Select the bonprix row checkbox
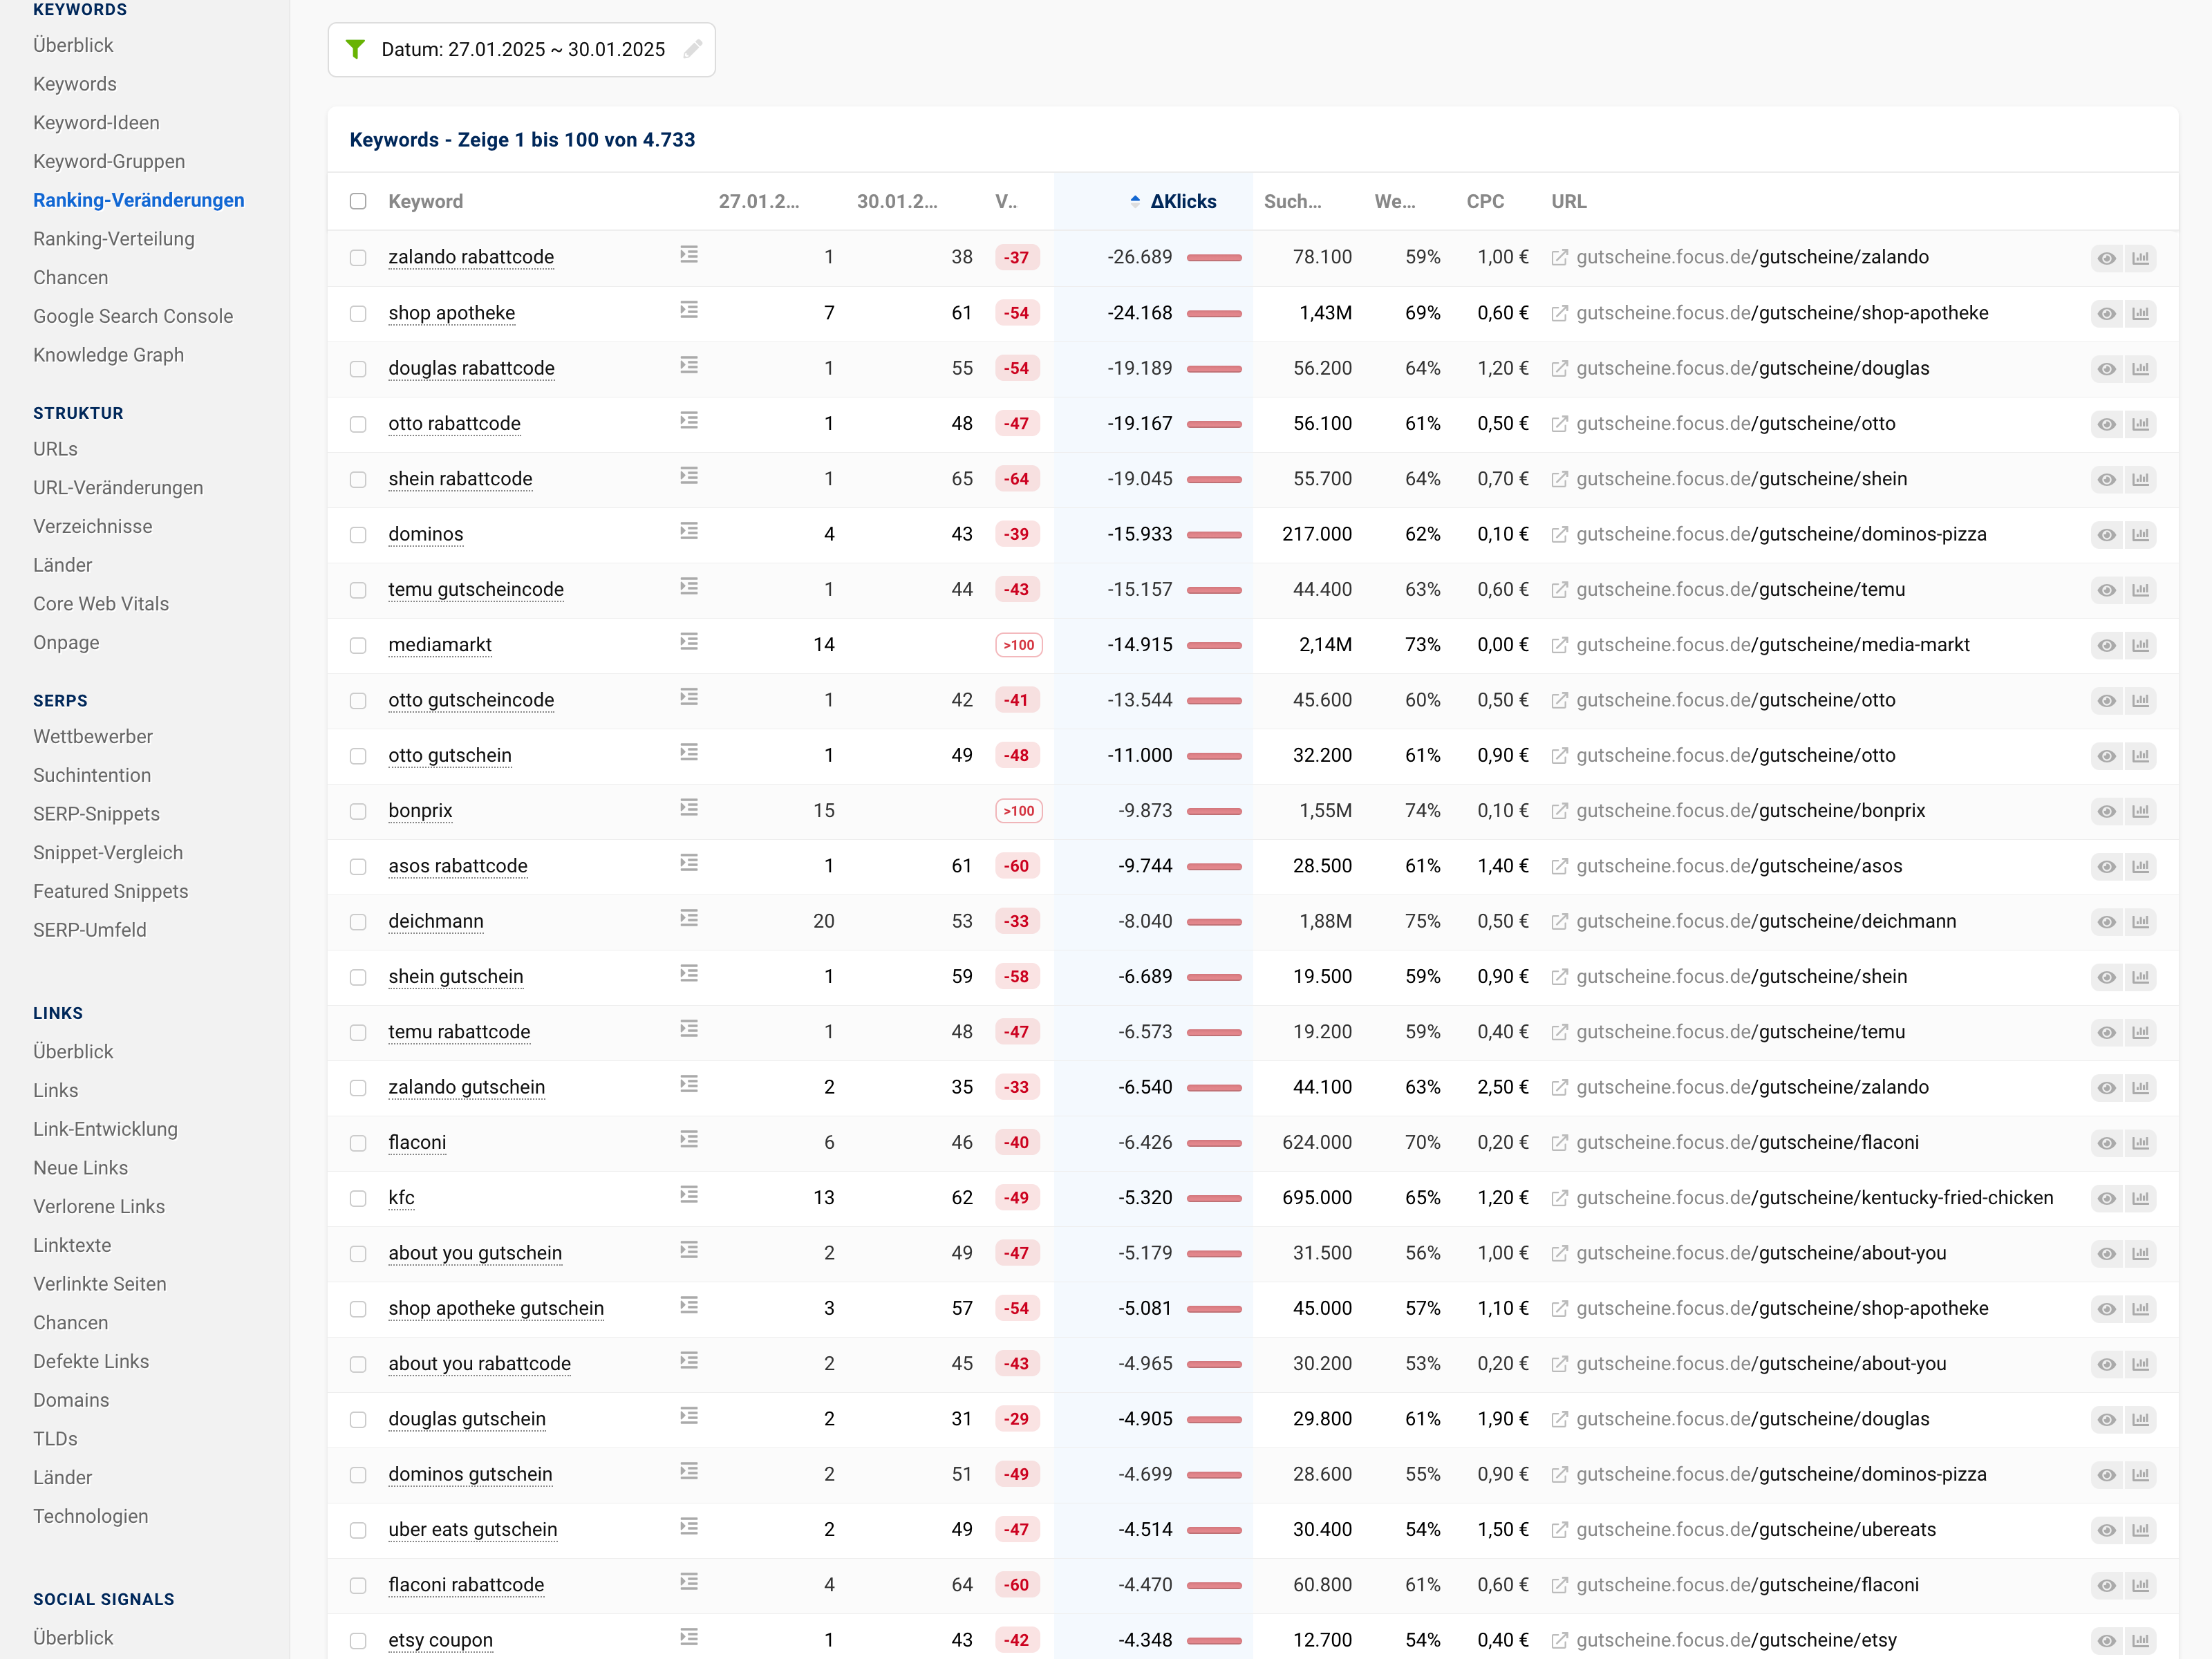2212x1659 pixels. (x=358, y=811)
